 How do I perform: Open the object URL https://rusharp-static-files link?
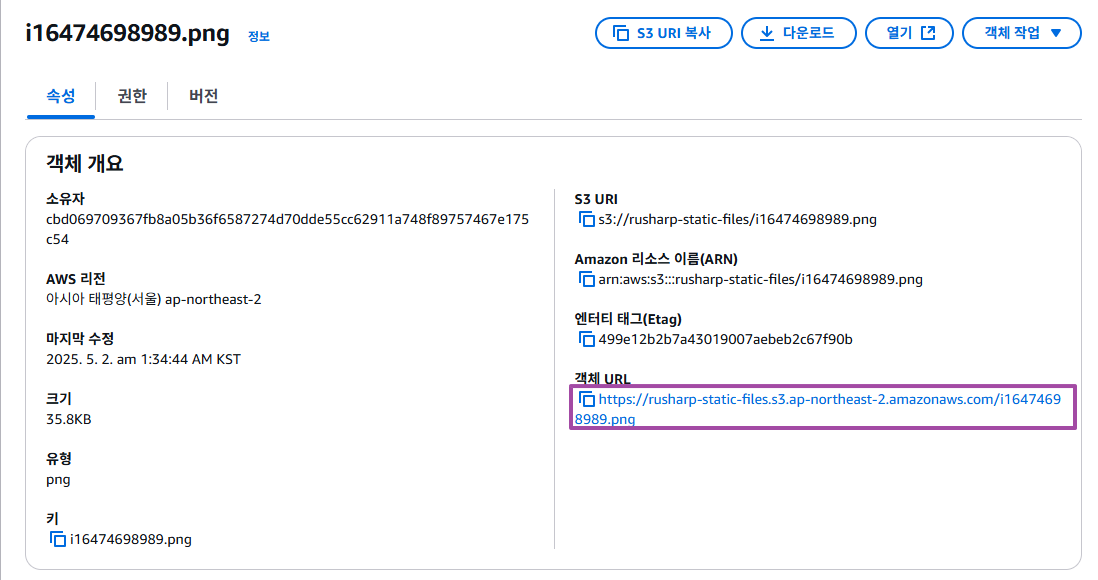tap(818, 409)
